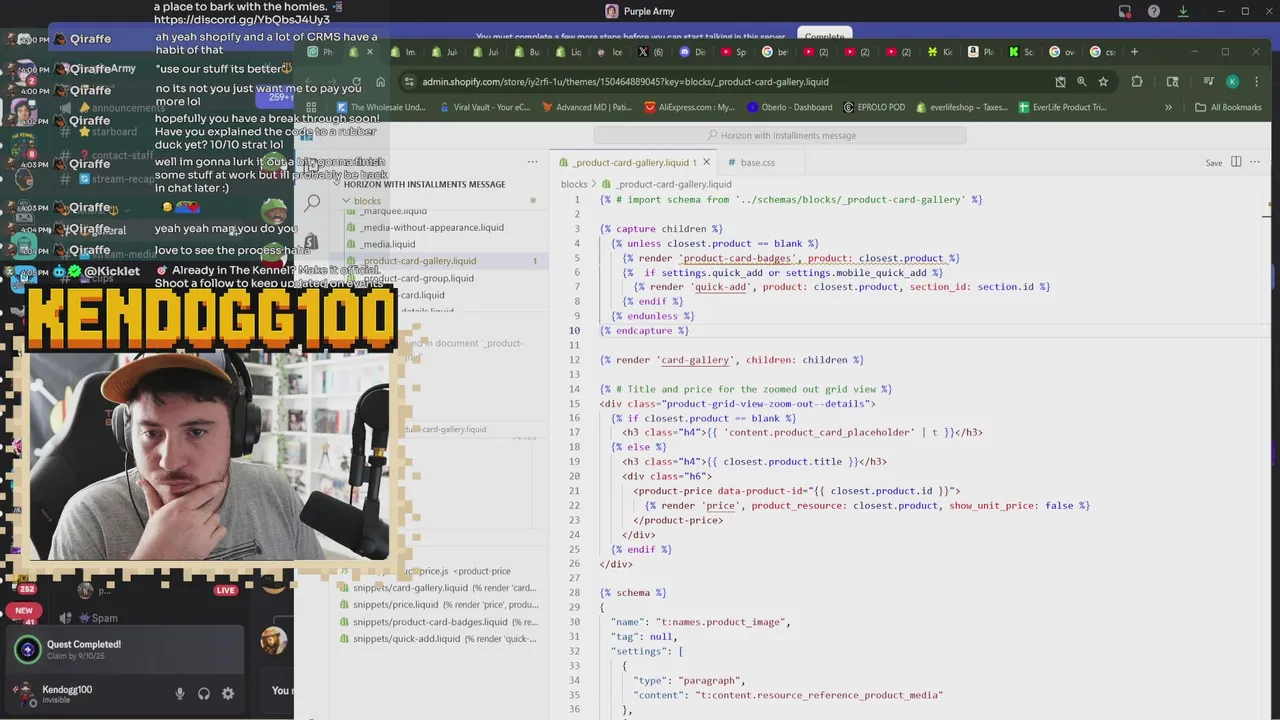This screenshot has width=1280, height=720.
Task: Open snippets/product-card-badges.liquid reference
Action: click(440, 622)
